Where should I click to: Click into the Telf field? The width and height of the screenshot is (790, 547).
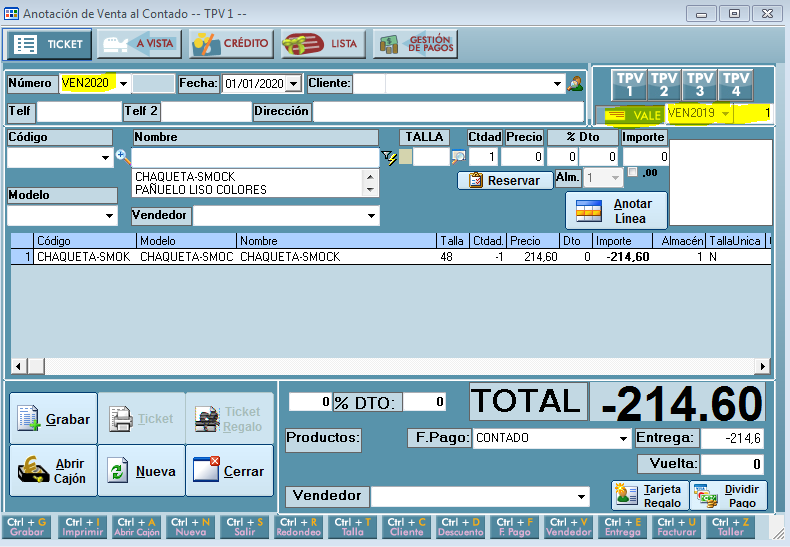tap(79, 112)
